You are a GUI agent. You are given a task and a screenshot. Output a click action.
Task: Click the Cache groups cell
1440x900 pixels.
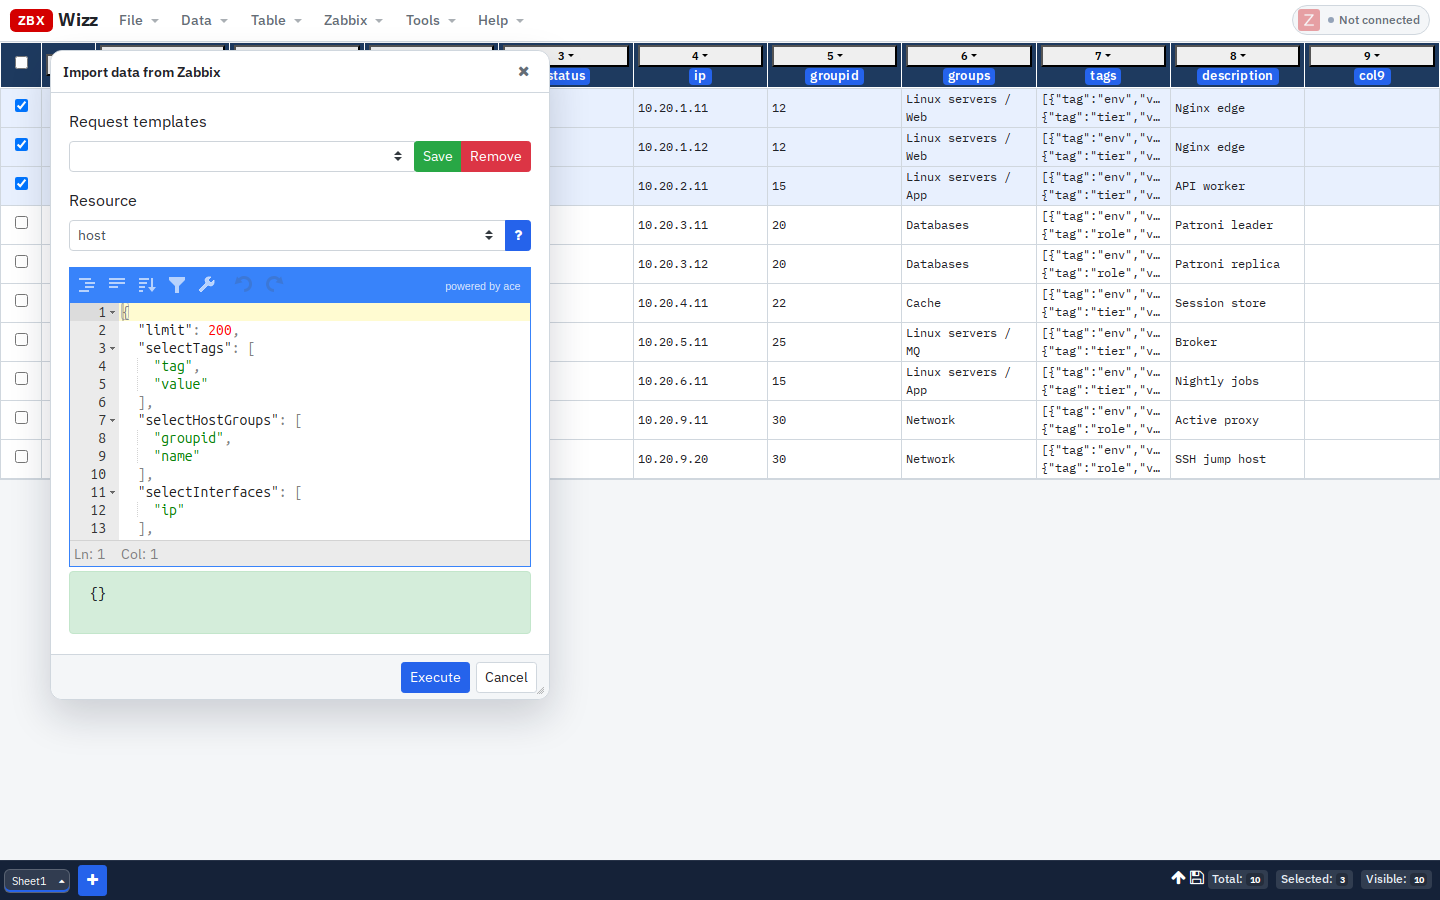pos(968,303)
